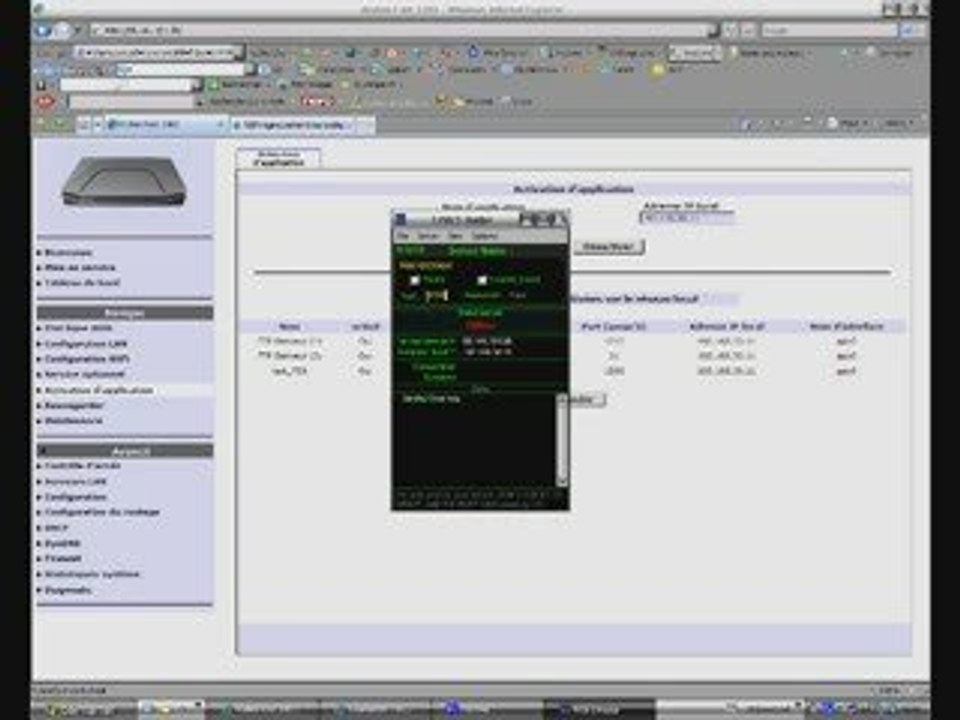Image resolution: width=960 pixels, height=720 pixels.
Task: Click the router device image
Action: pos(124,181)
